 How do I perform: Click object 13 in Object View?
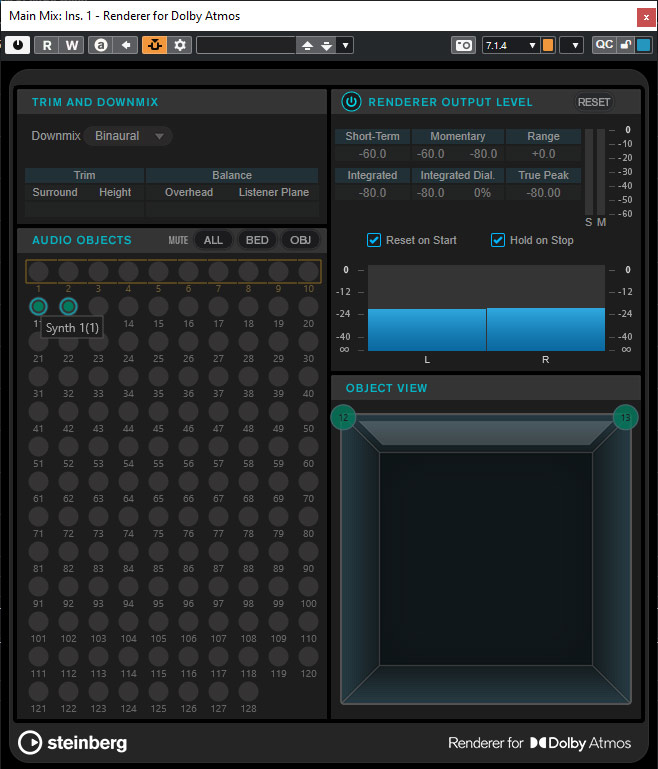(x=626, y=417)
